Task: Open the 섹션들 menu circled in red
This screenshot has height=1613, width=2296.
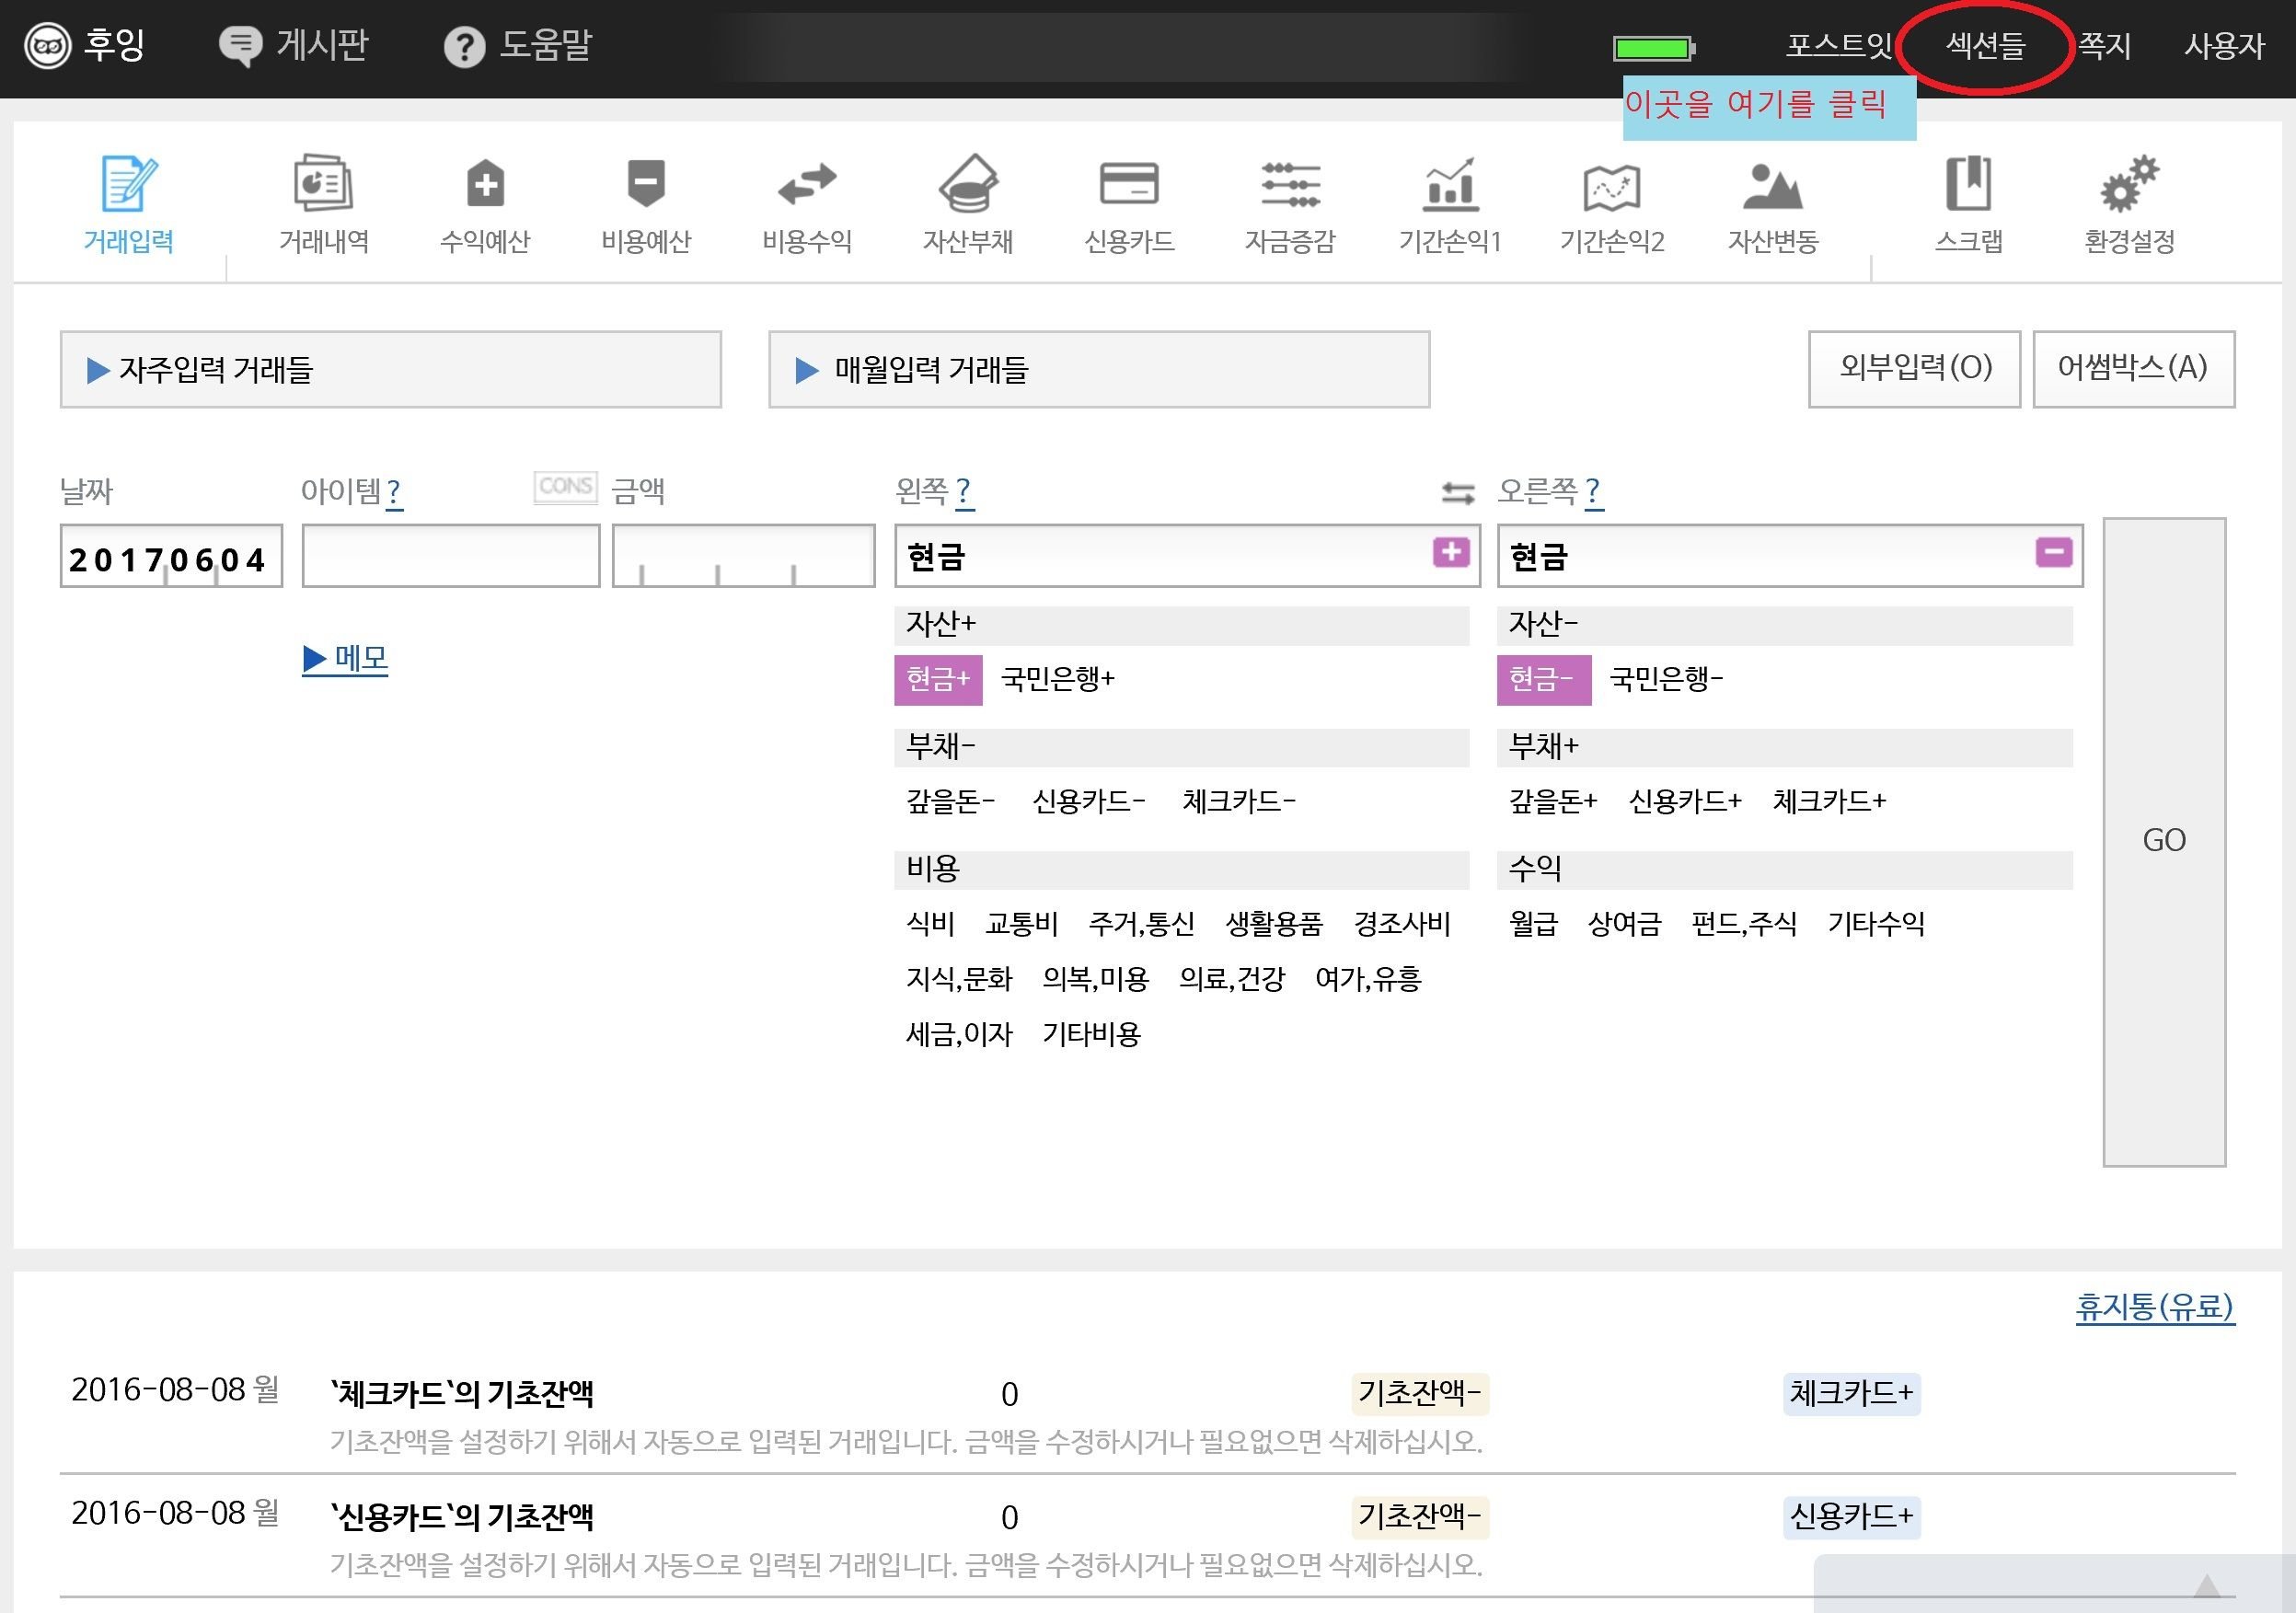Action: pos(1984,46)
